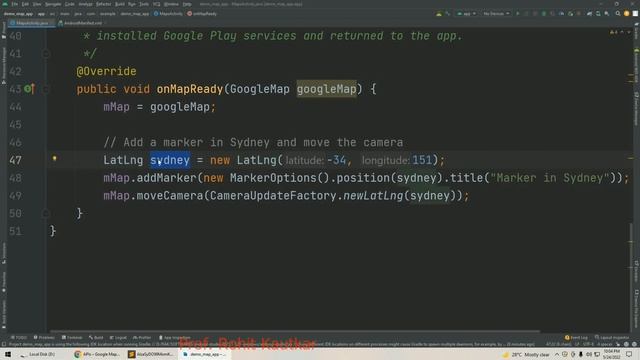This screenshot has height=360, width=640.
Task: Click the Windows Start button
Action: coord(8,354)
